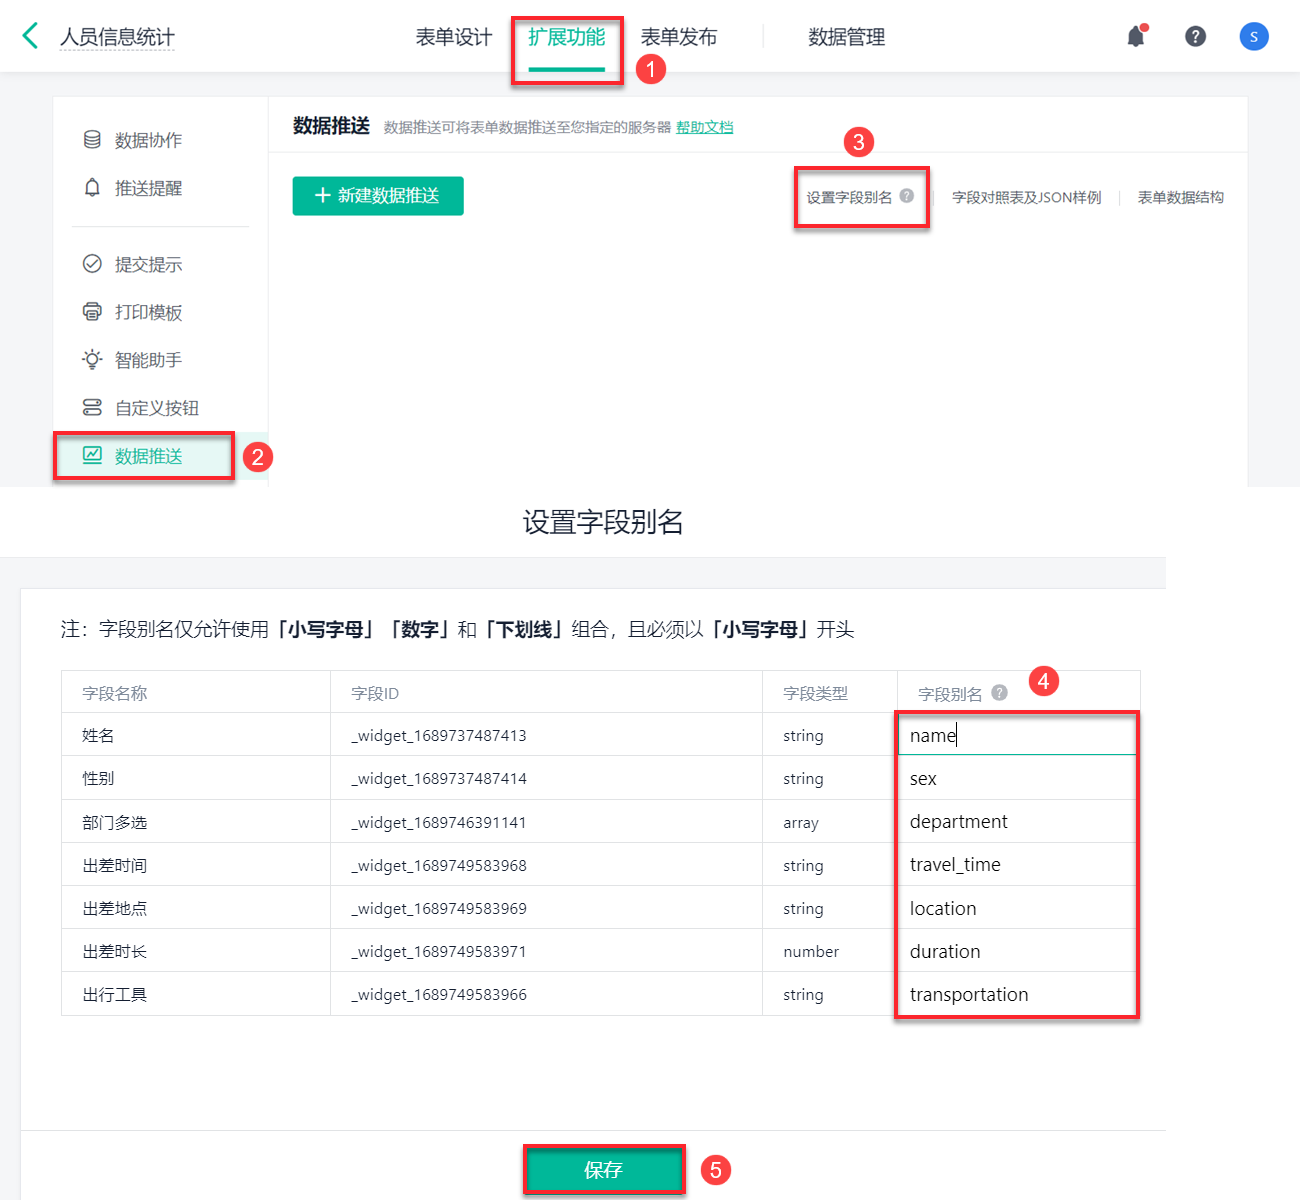The image size is (1300, 1200).
Task: Click the 数据推送 chart icon
Action: point(92,455)
